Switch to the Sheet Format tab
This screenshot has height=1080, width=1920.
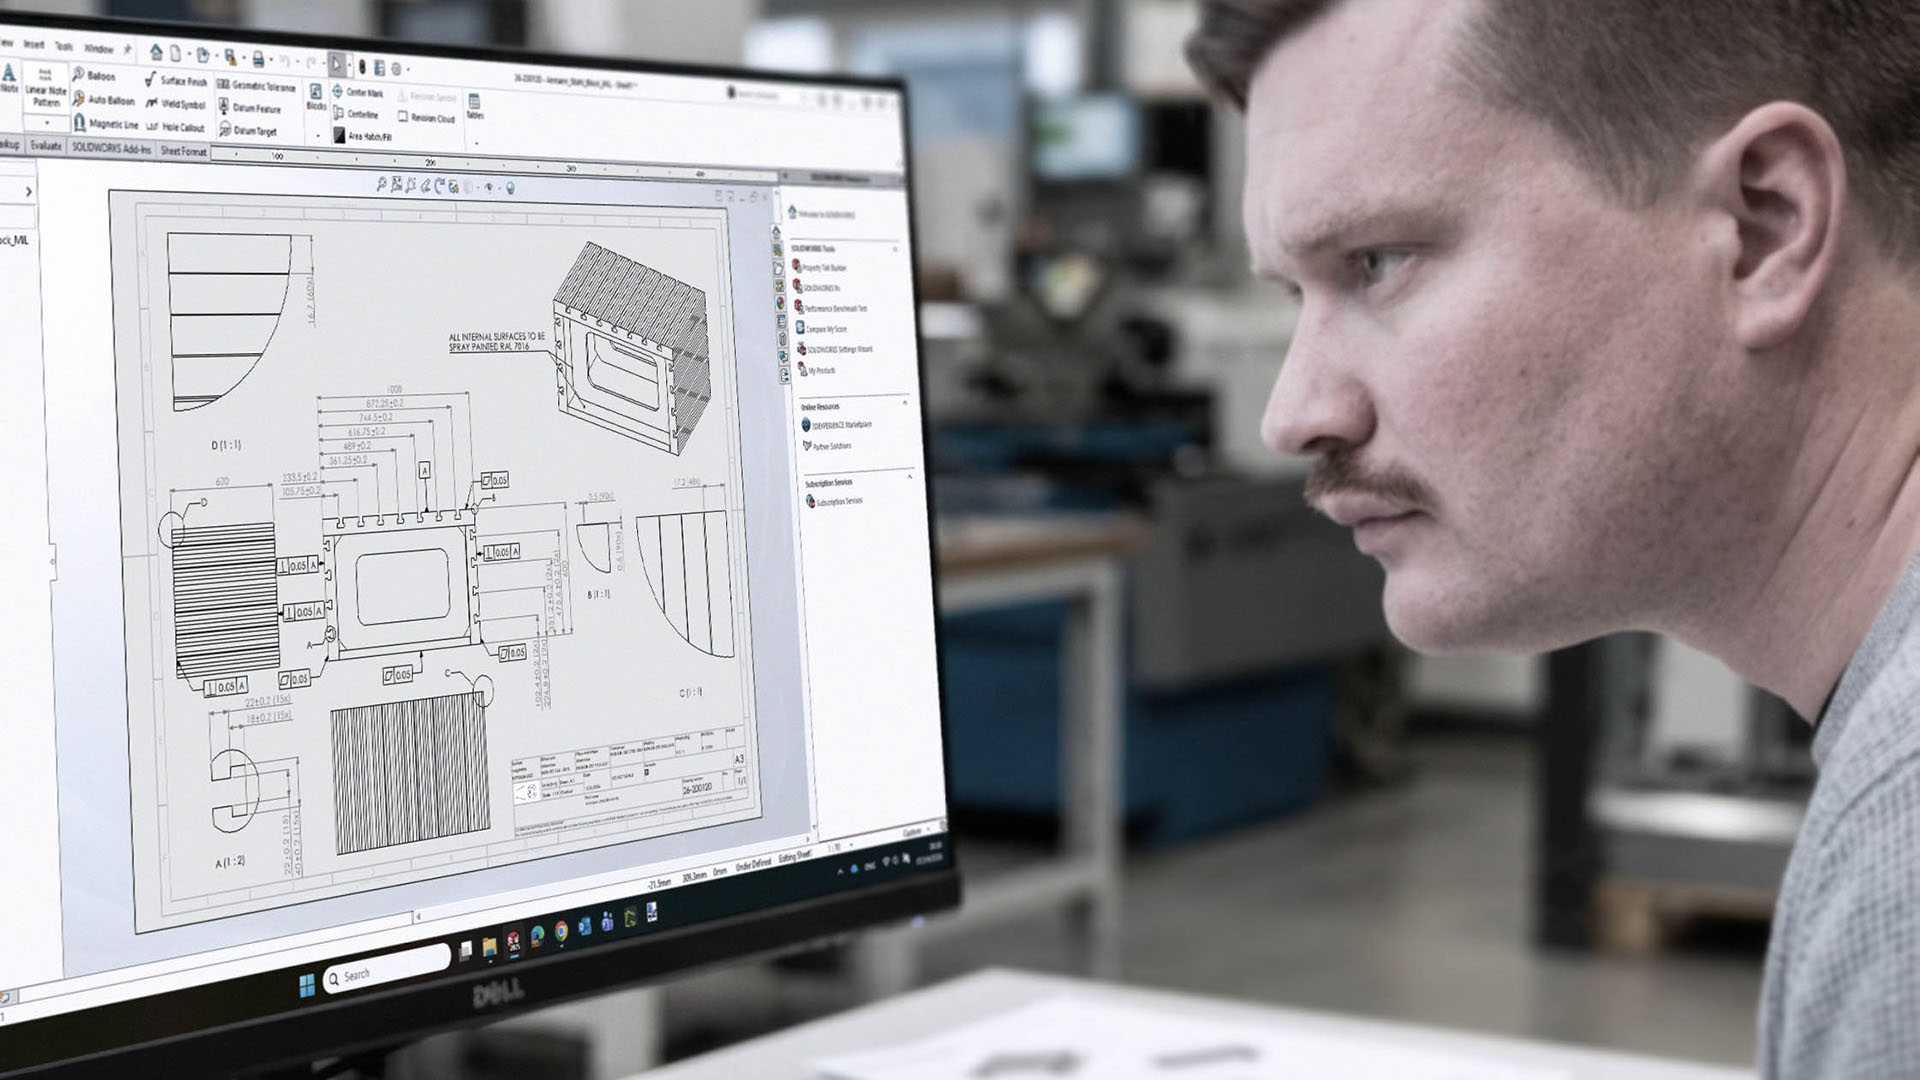[184, 152]
